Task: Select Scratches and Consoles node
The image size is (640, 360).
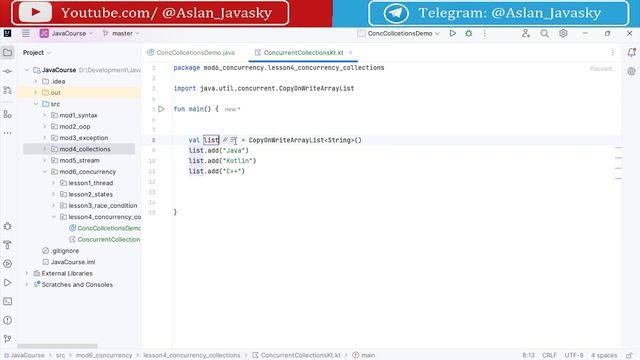Action: [77, 285]
